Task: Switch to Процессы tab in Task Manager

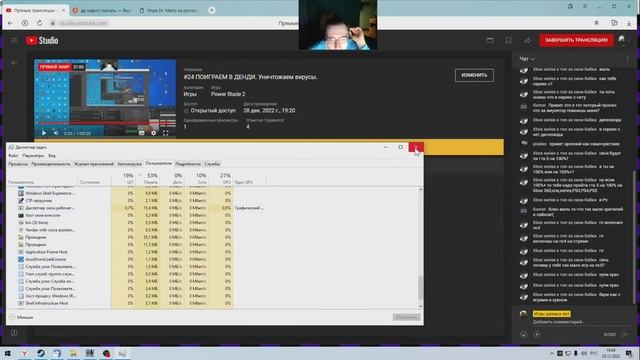Action: pyautogui.click(x=18, y=164)
